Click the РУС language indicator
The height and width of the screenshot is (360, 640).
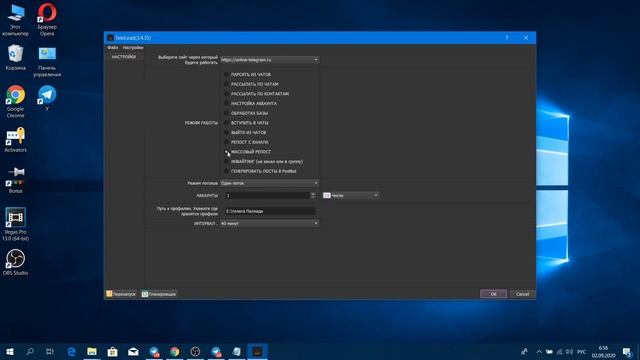582,351
